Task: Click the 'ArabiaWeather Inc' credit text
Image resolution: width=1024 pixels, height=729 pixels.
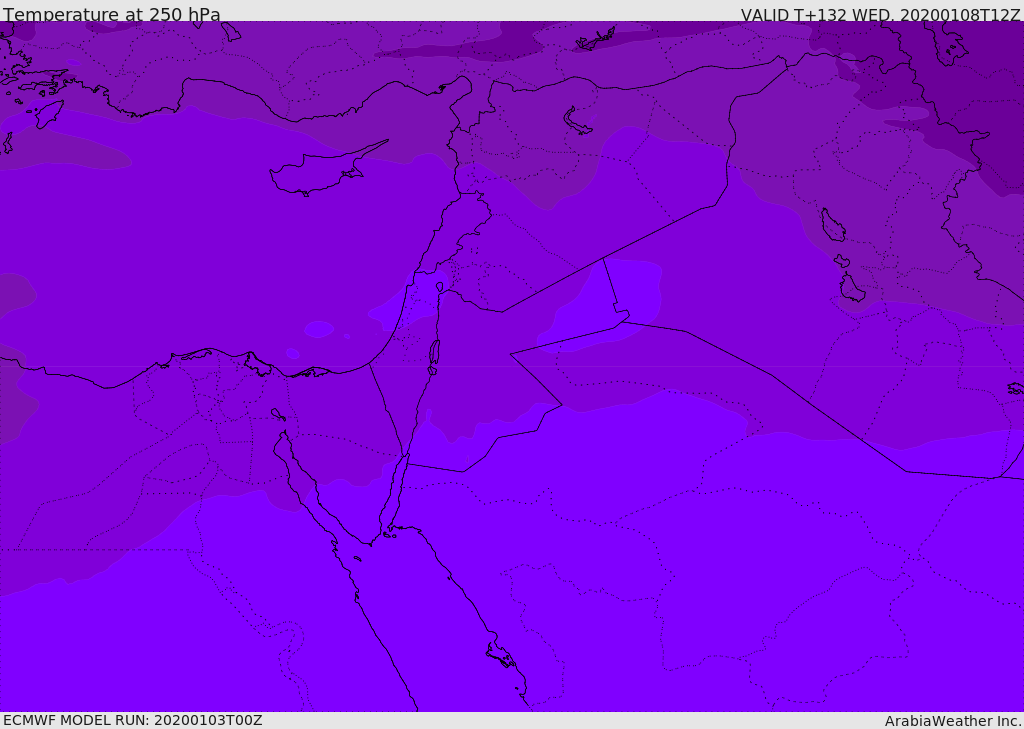Action: (x=952, y=721)
